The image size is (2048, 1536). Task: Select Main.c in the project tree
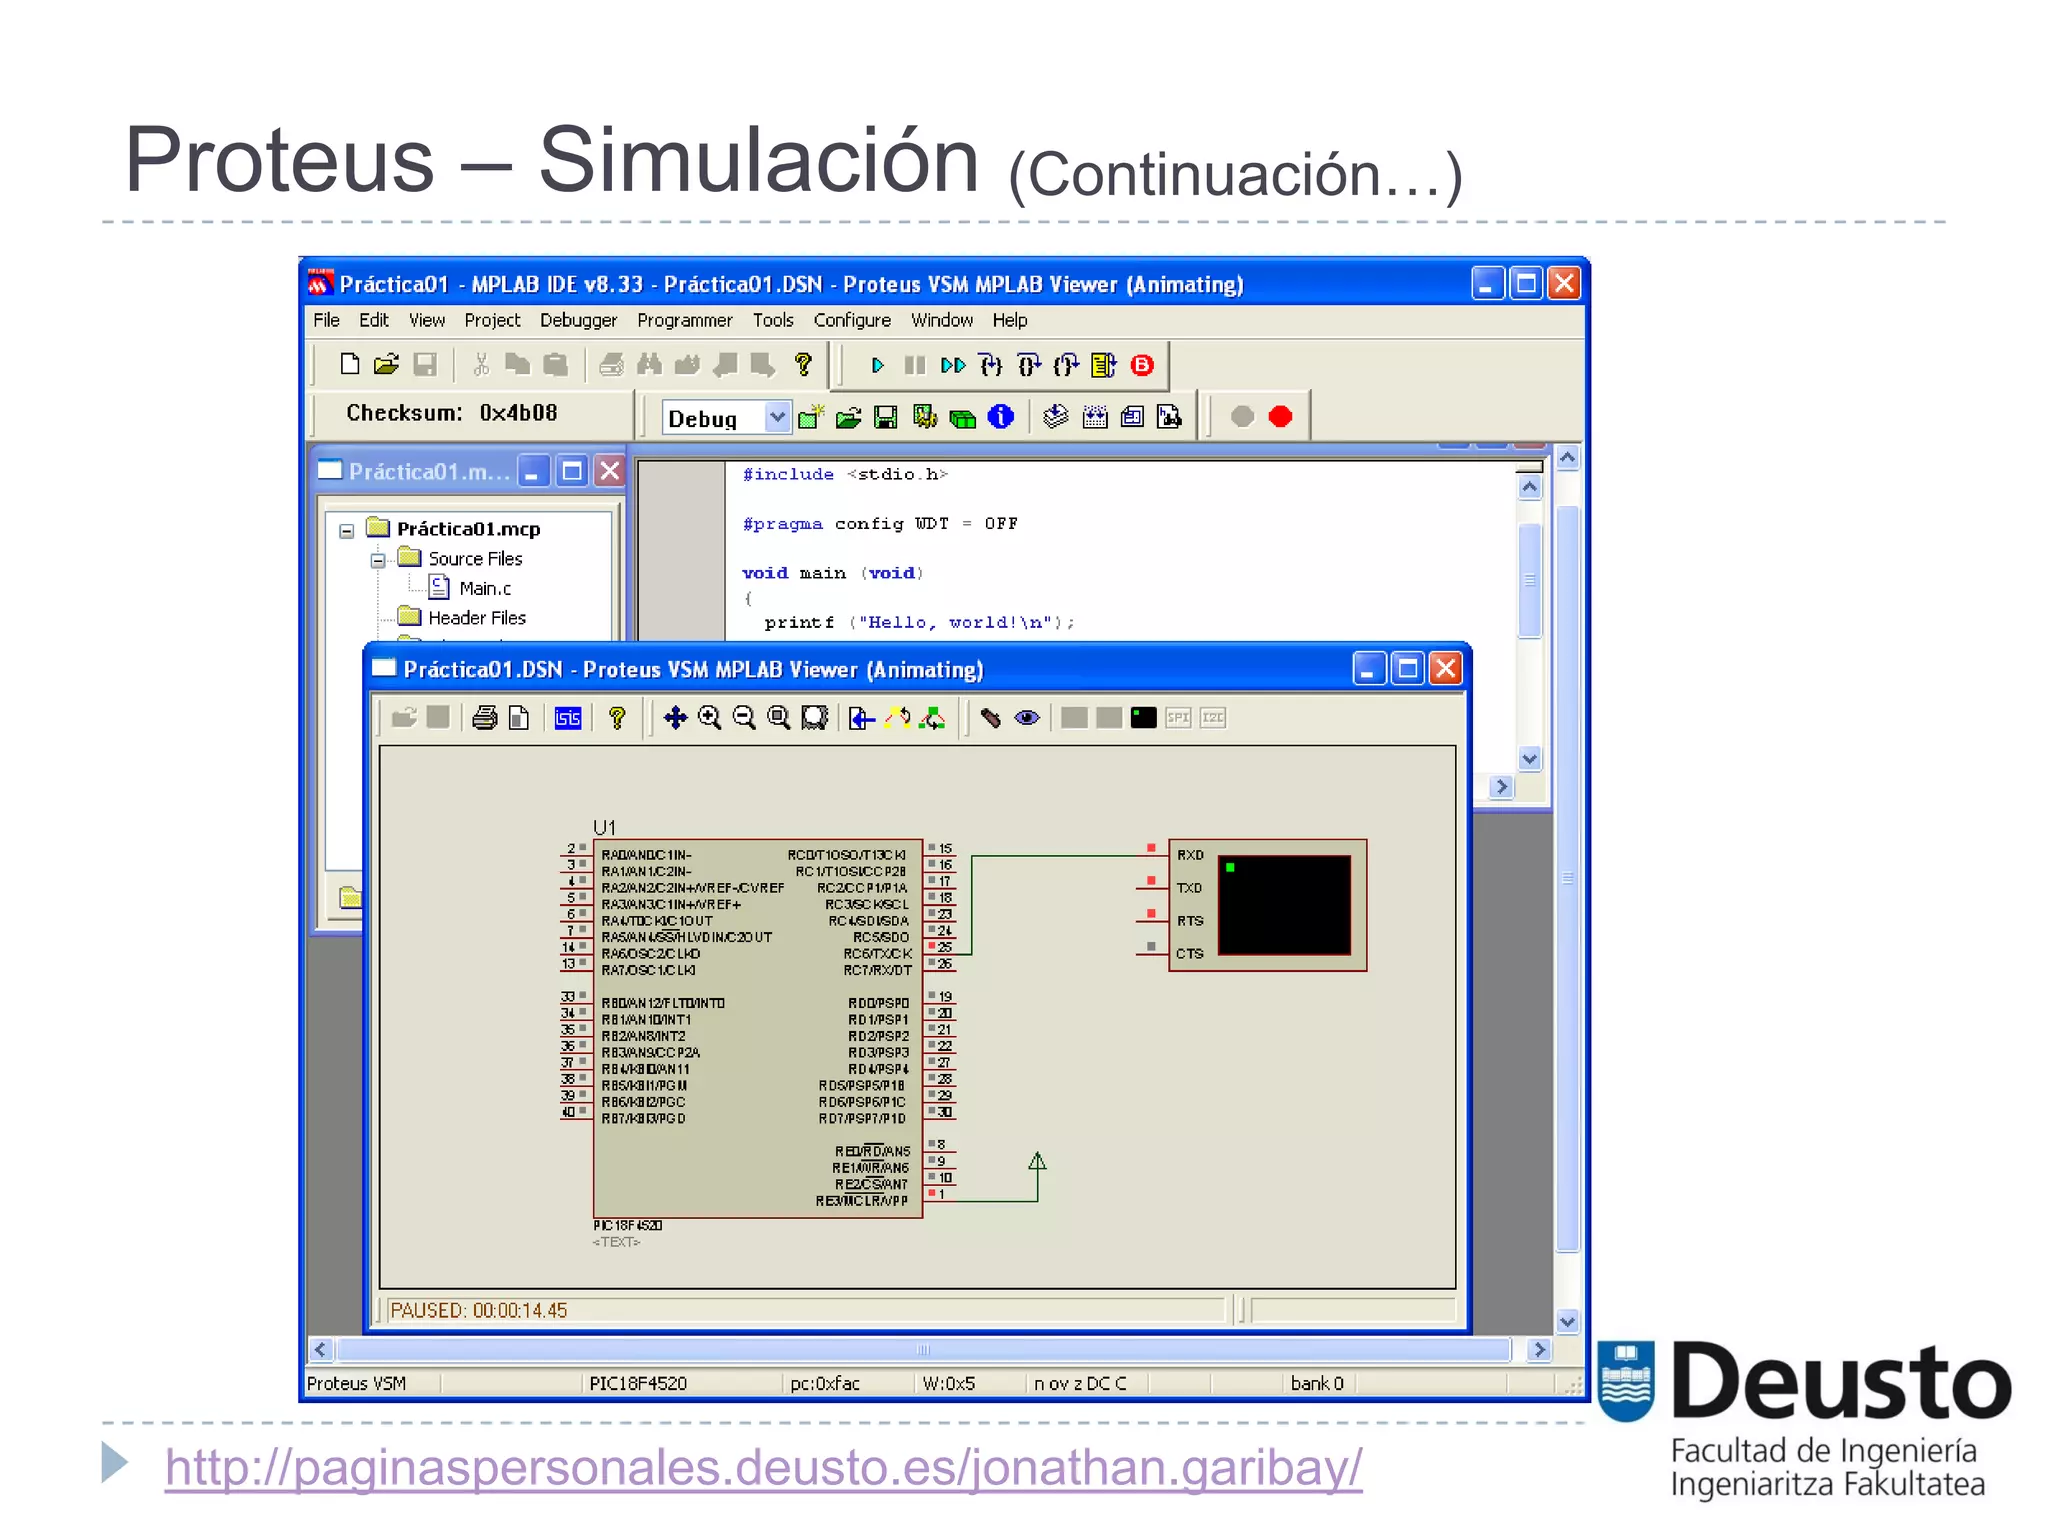pos(485,589)
